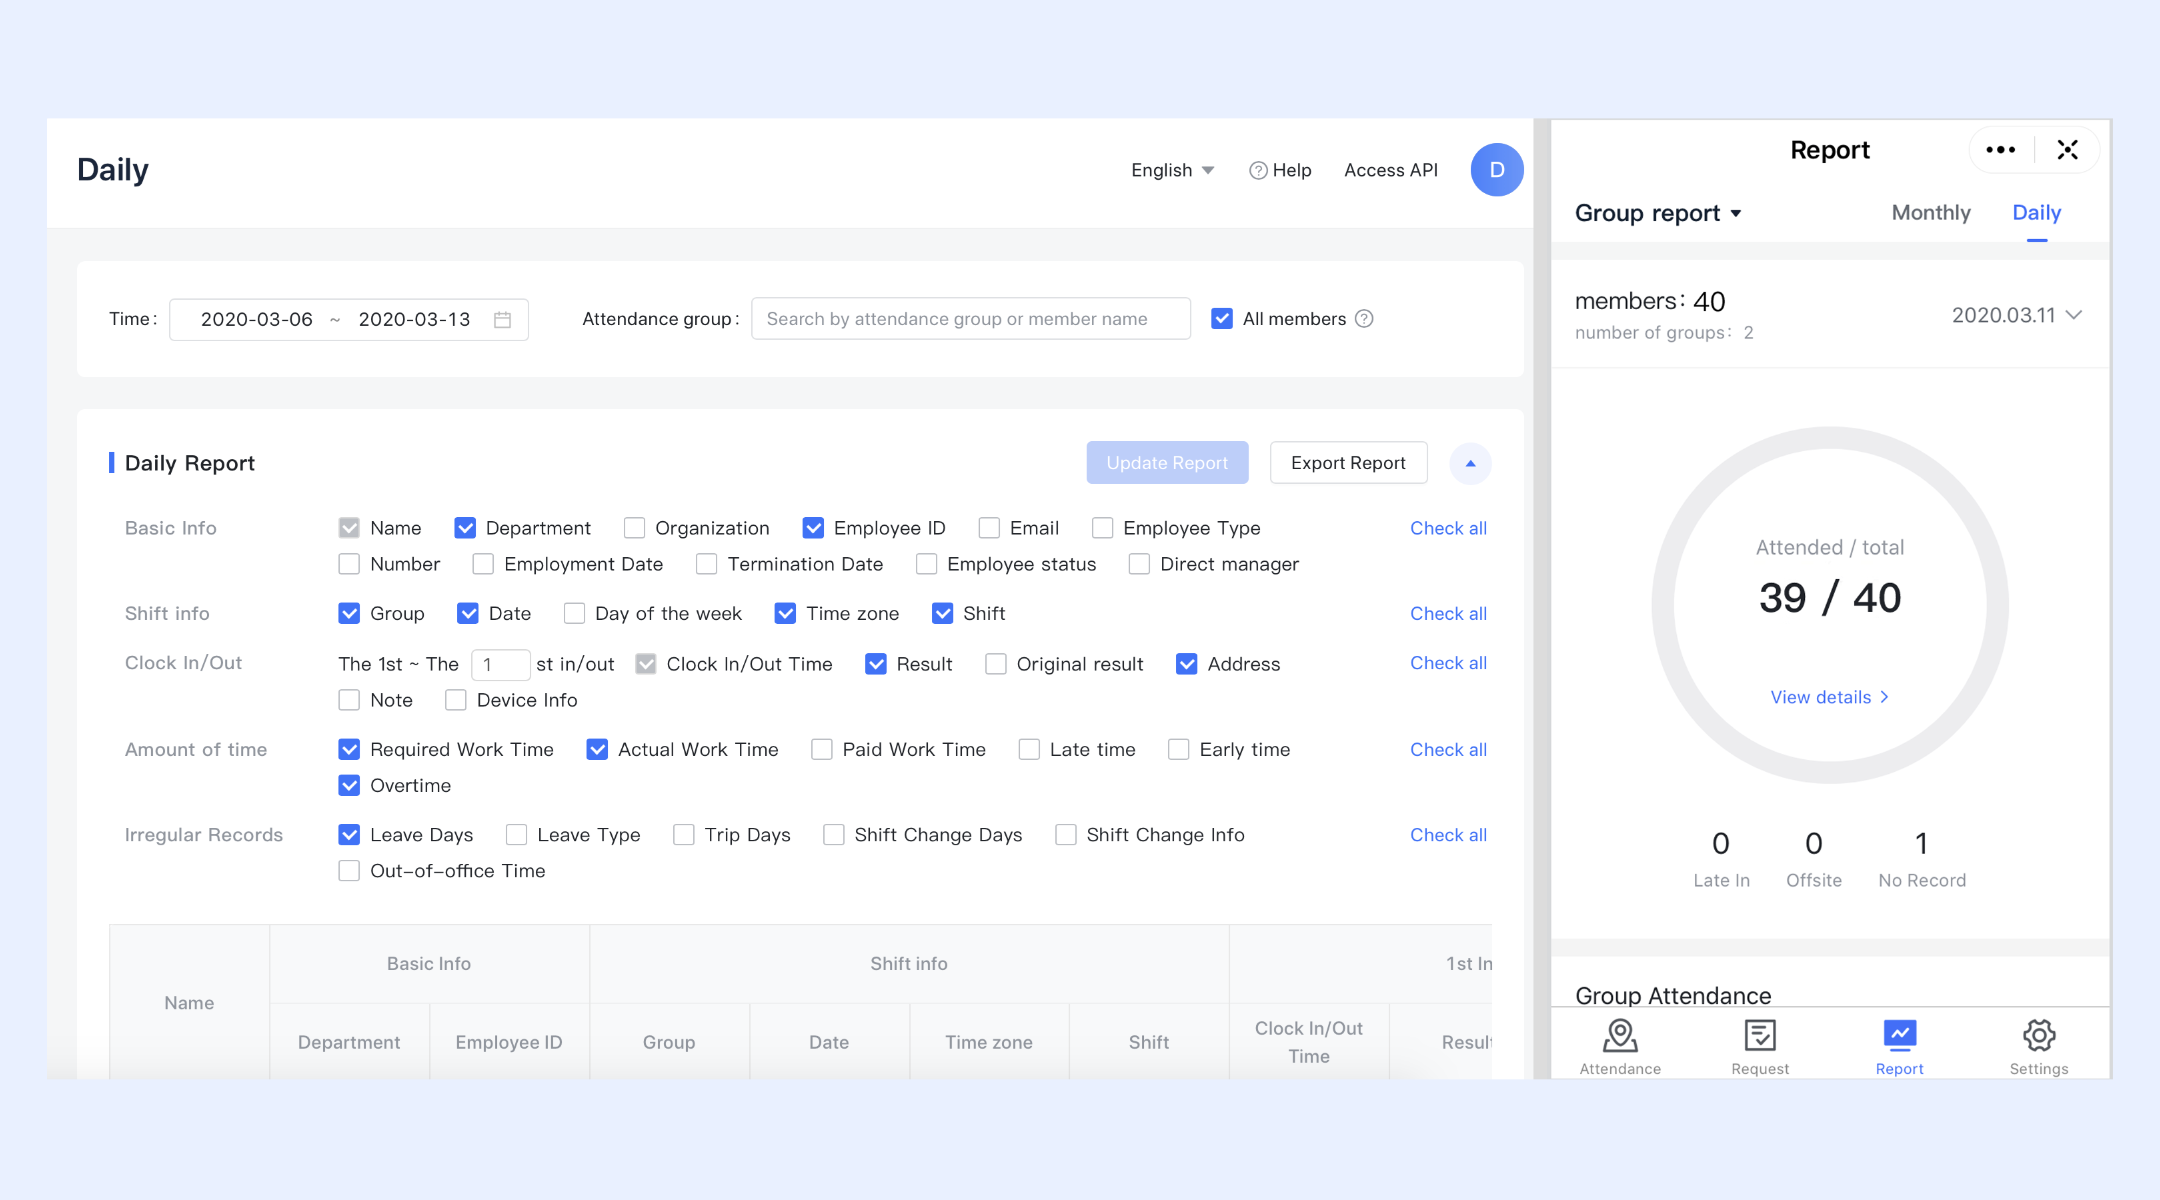The width and height of the screenshot is (2160, 1200).
Task: Switch to the Monthly tab
Action: (x=1930, y=213)
